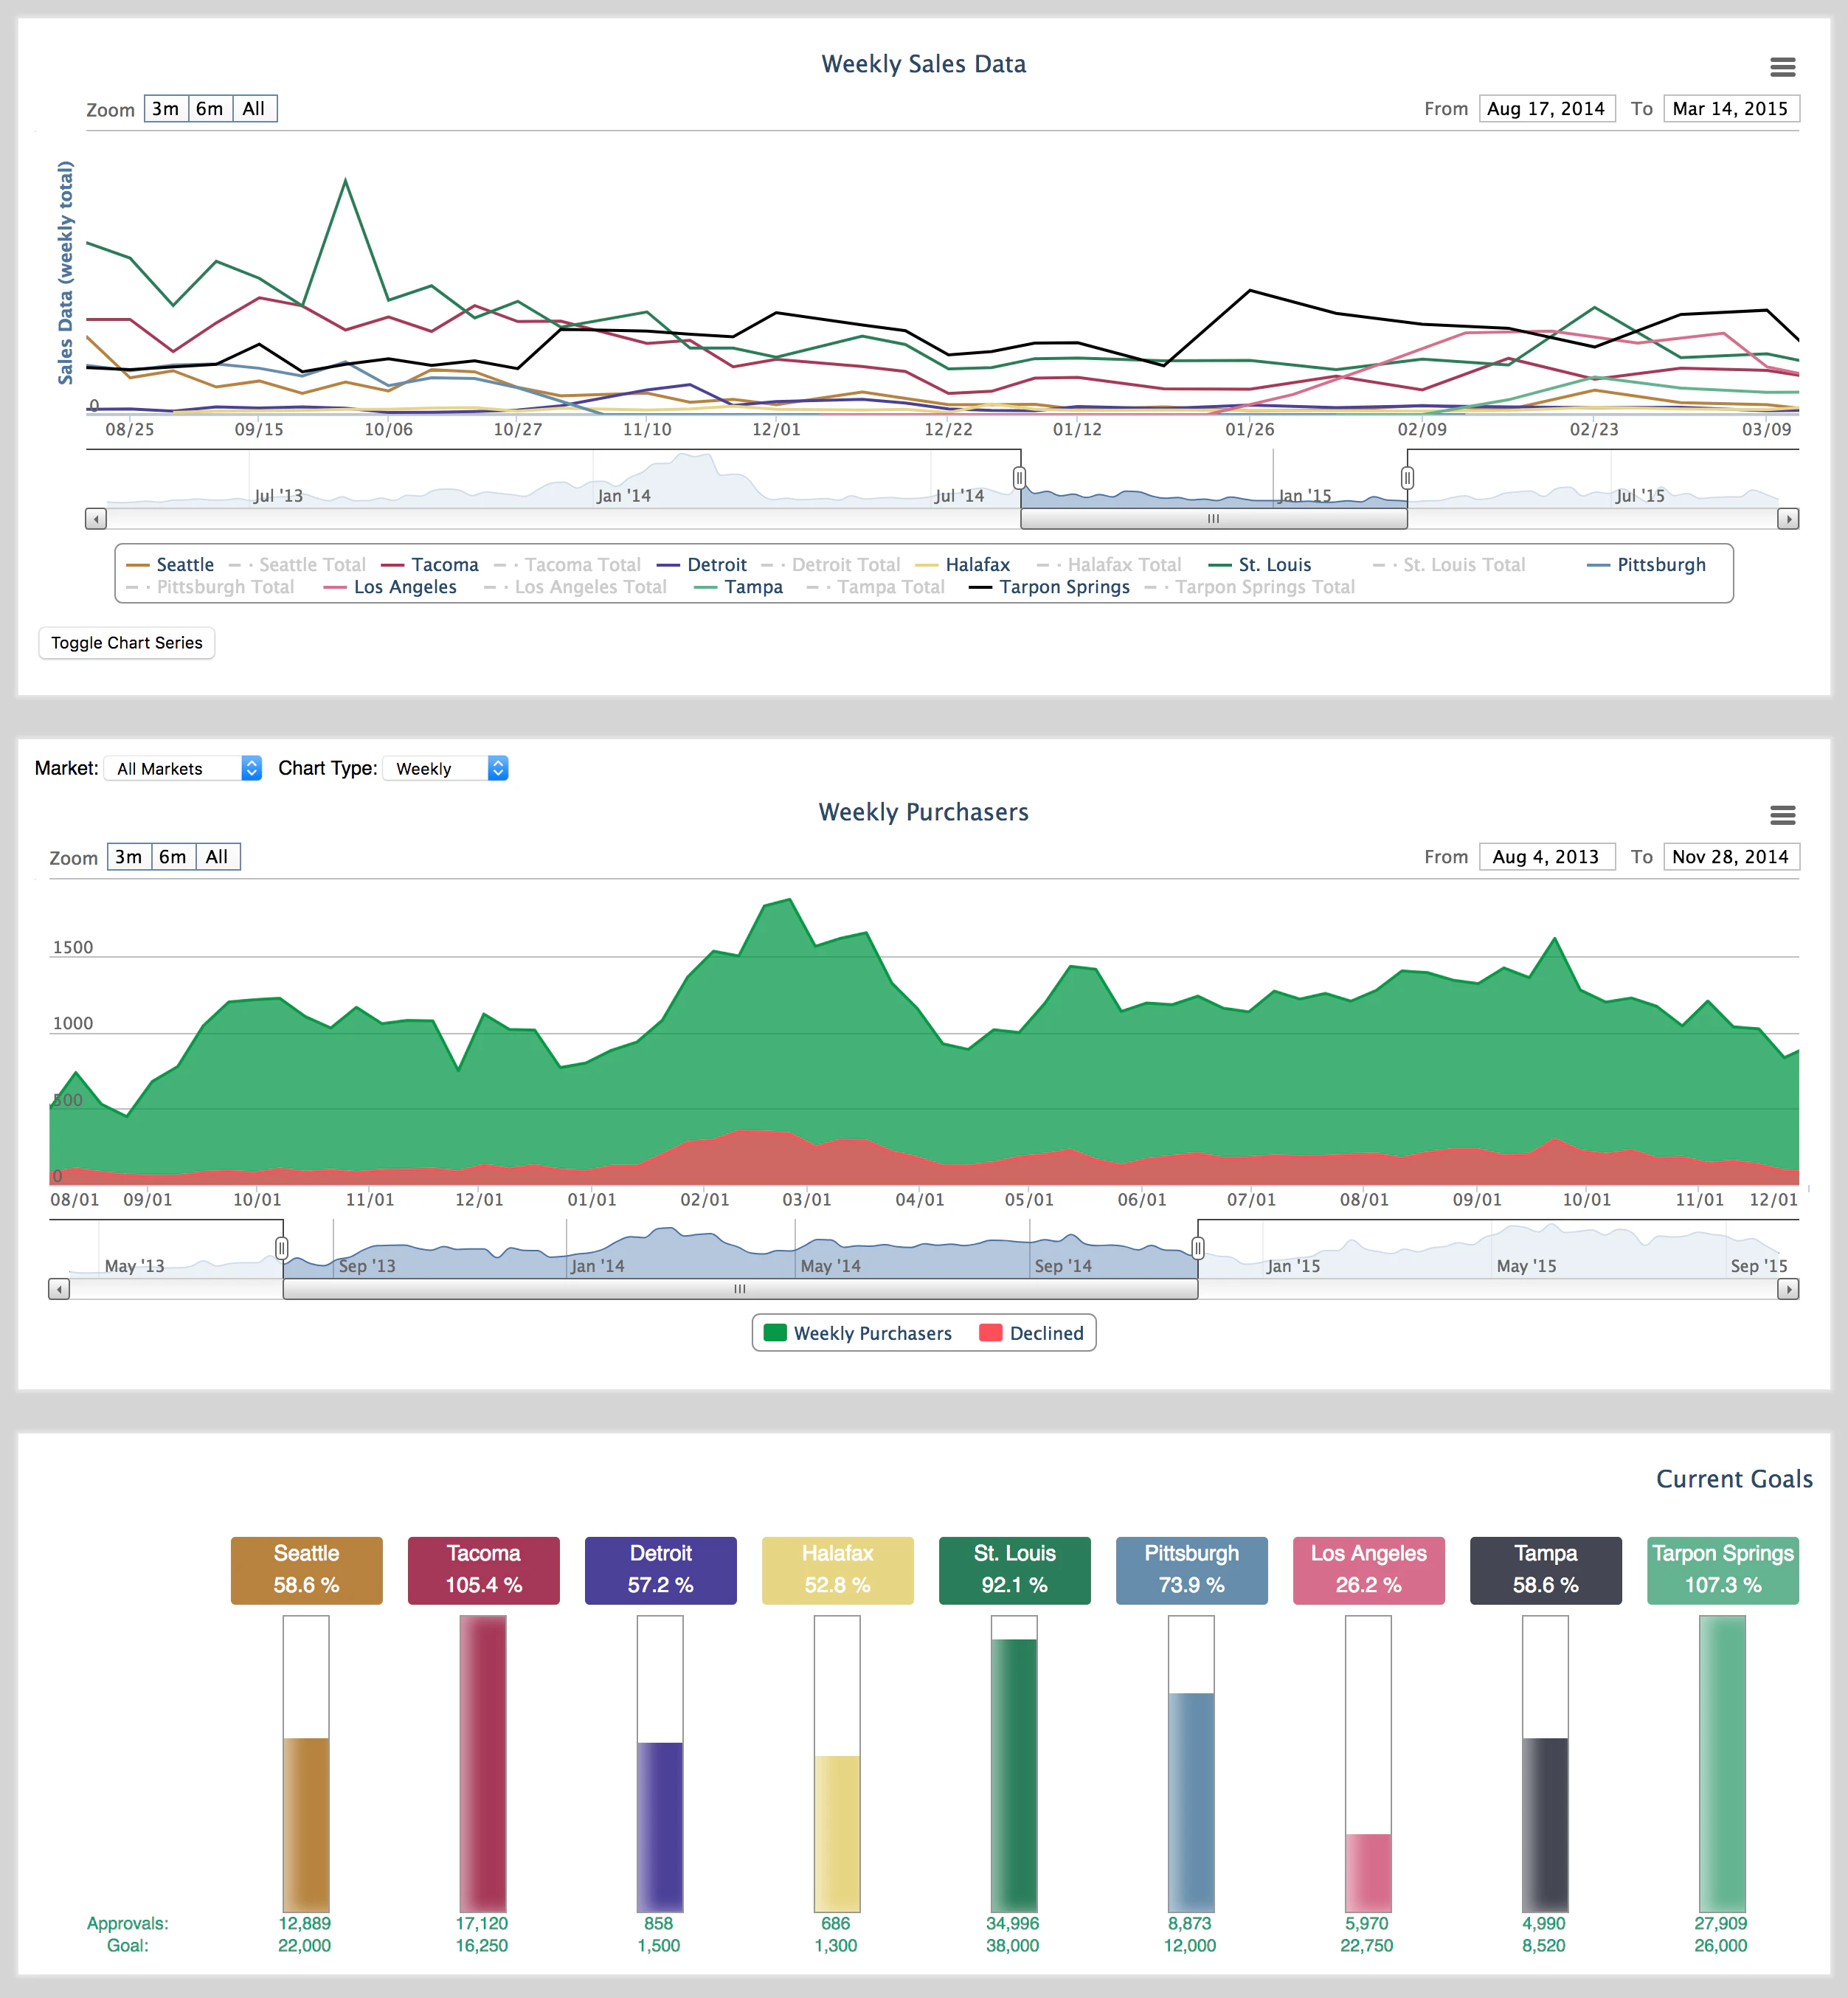Open Weekly Sales Data chart hamburger menu

pyautogui.click(x=1782, y=67)
